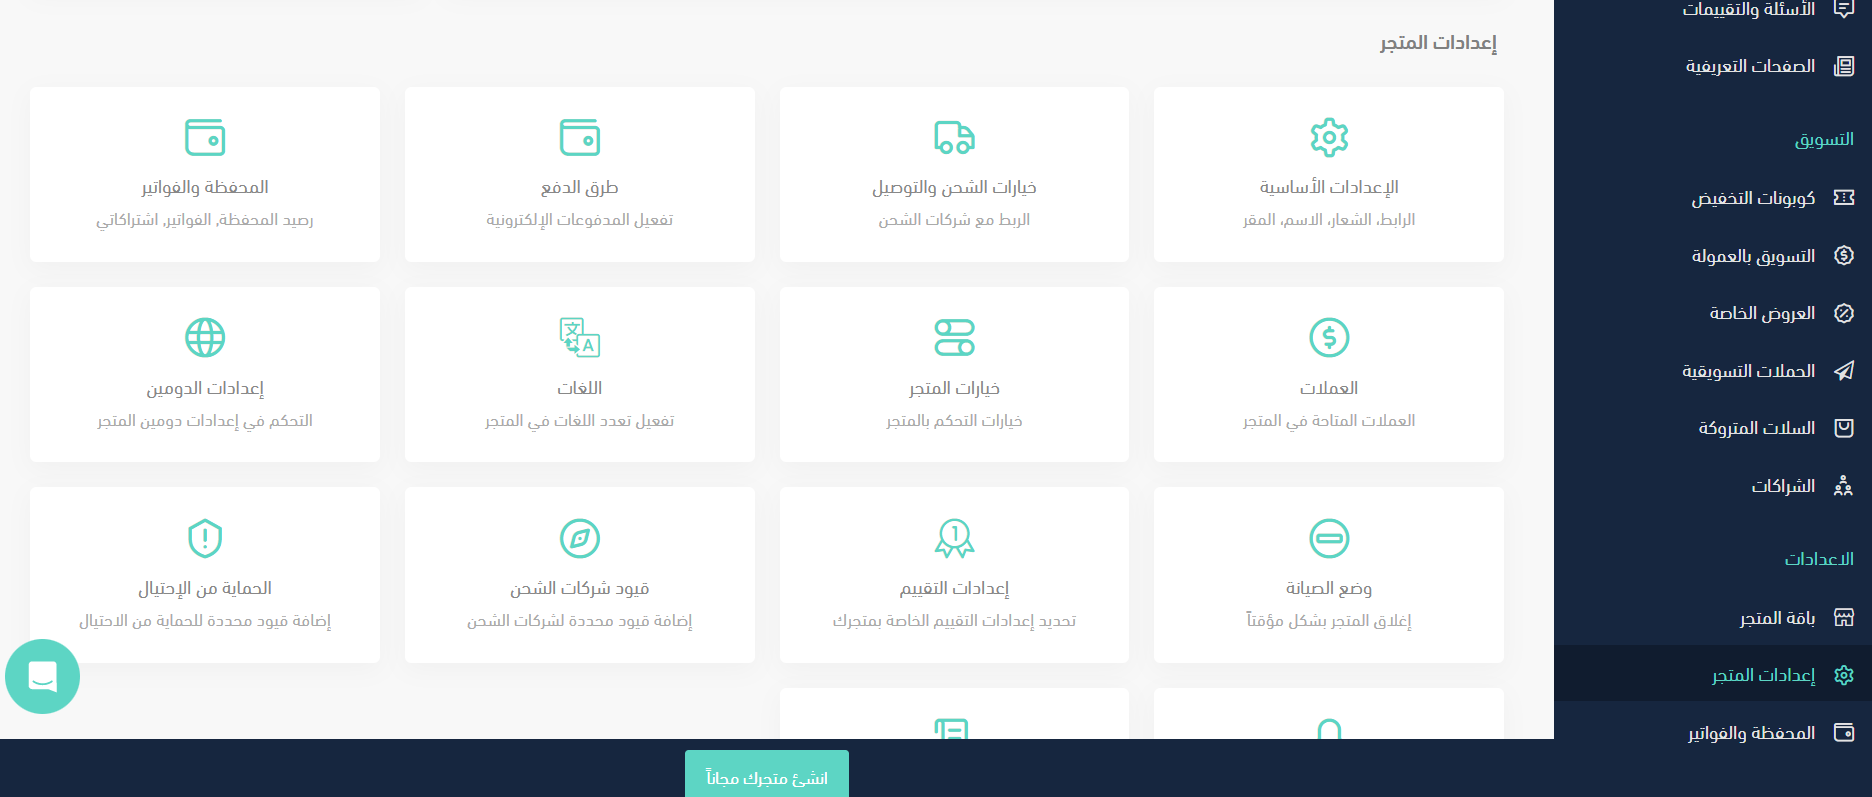This screenshot has width=1872, height=797.
Task: Select الحملات التسويقية in the sidebar
Action: point(1749,371)
